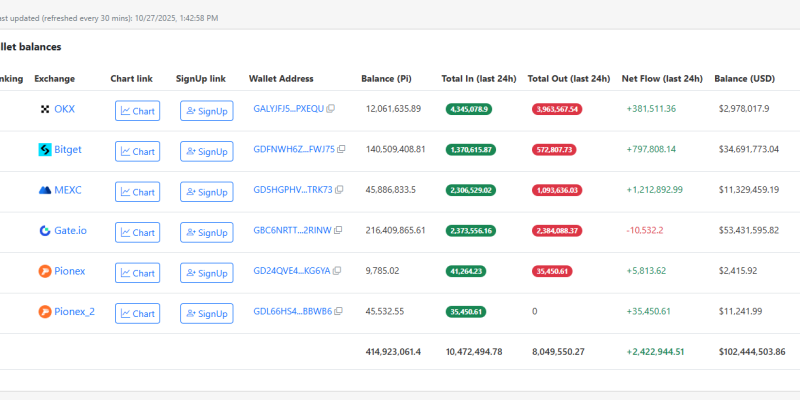Open the Chart button for Gate.io
Image resolution: width=800 pixels, height=400 pixels.
[x=137, y=233]
